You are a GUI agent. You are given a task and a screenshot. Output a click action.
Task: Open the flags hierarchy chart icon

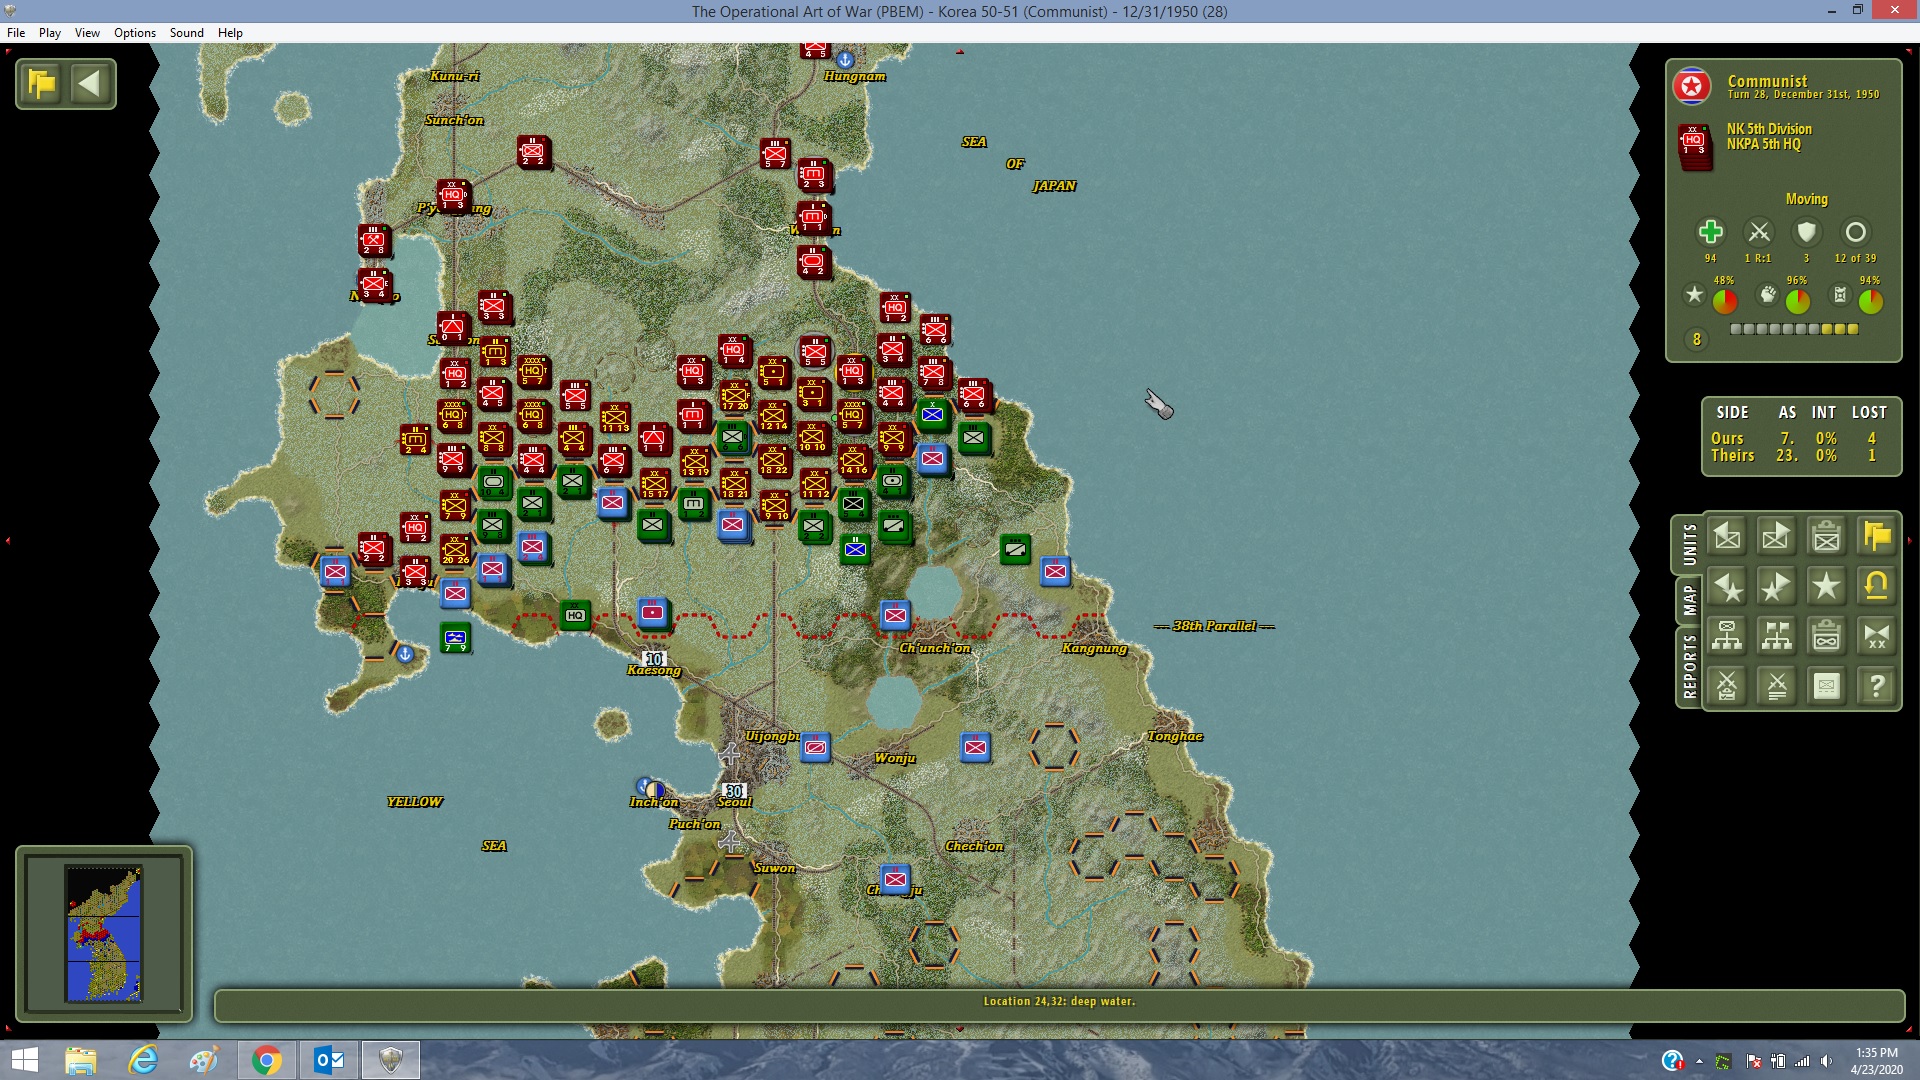[1777, 636]
